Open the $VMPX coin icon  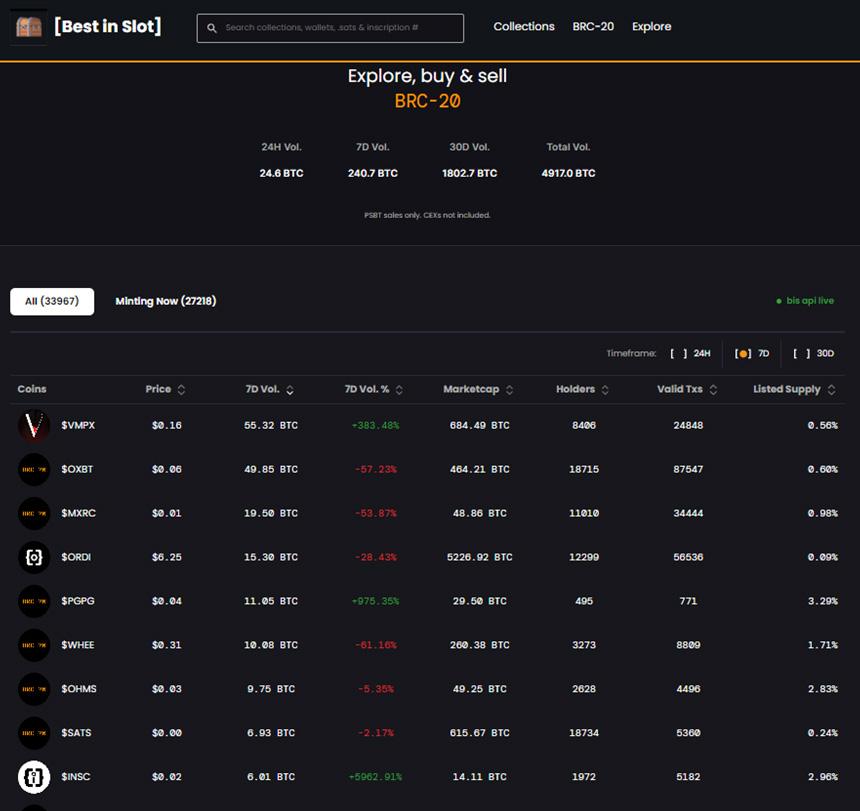[34, 426]
